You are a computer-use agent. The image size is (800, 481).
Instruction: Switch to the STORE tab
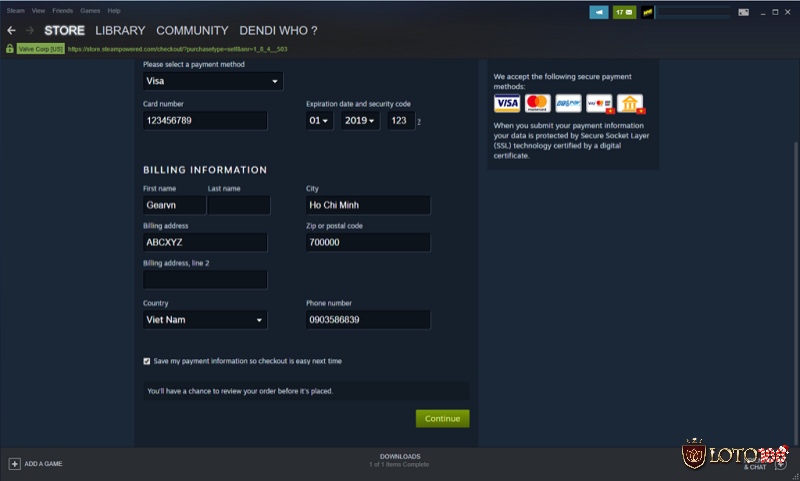64,31
